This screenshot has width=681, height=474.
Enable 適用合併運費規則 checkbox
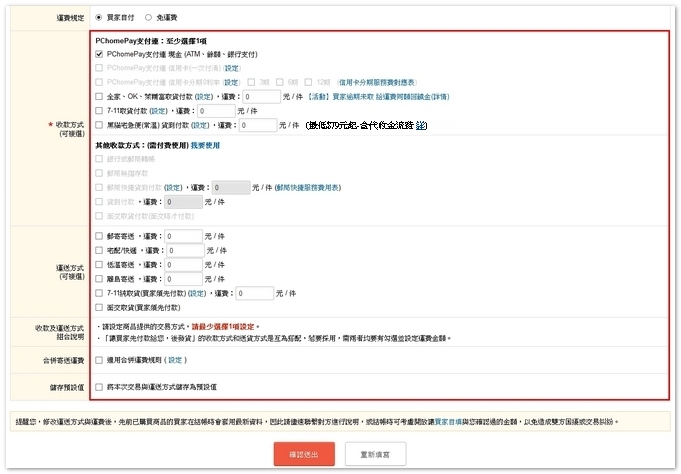(x=99, y=360)
